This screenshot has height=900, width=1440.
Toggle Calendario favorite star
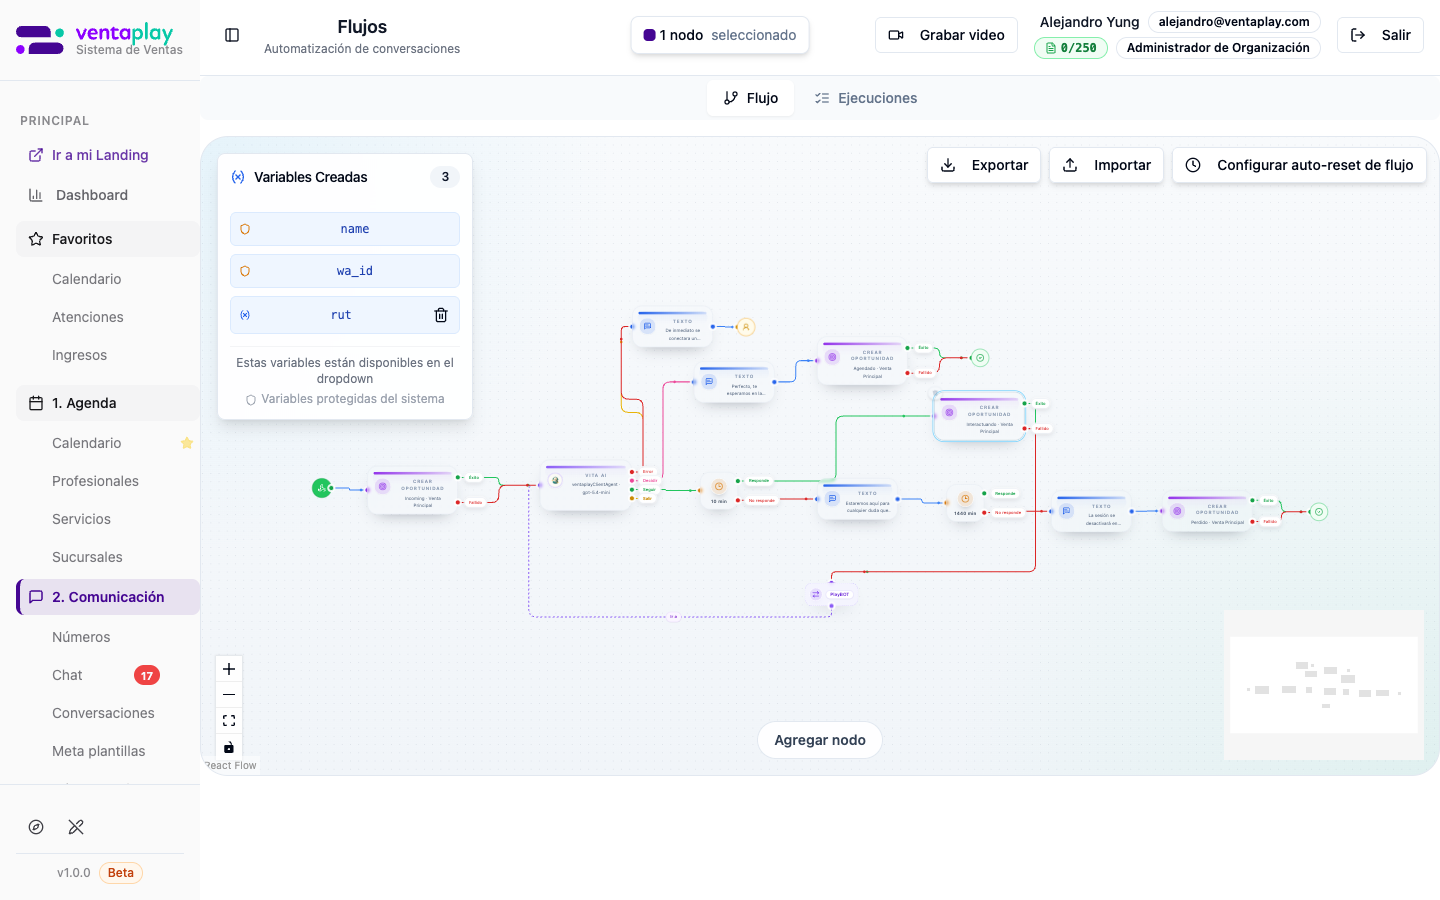186,443
